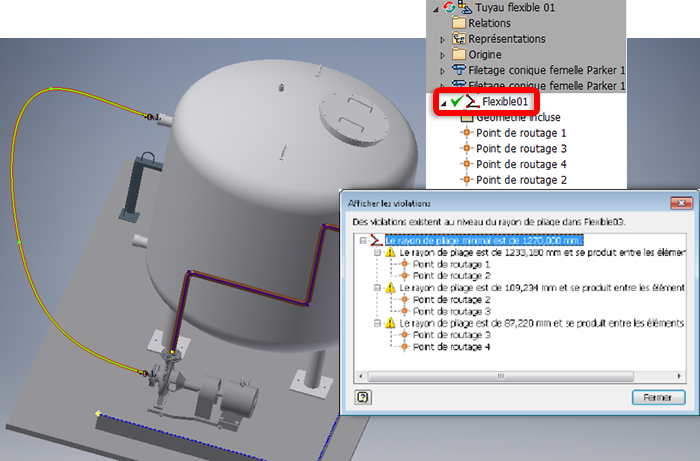Viewport: 700px width, 461px height.
Task: Expand first Filetage conique femelle Parker node
Action: point(442,71)
